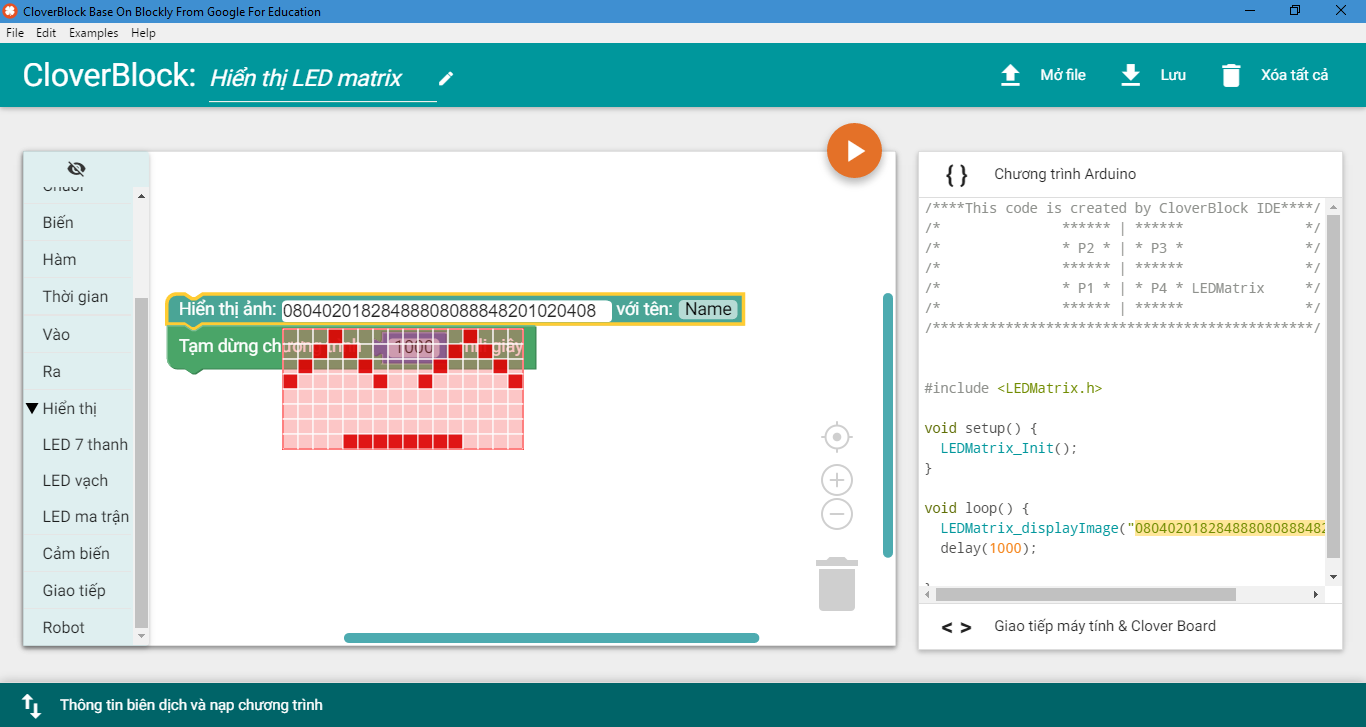Screen dimensions: 1366x727
Task: Zoom out on the block workspace
Action: tap(836, 514)
